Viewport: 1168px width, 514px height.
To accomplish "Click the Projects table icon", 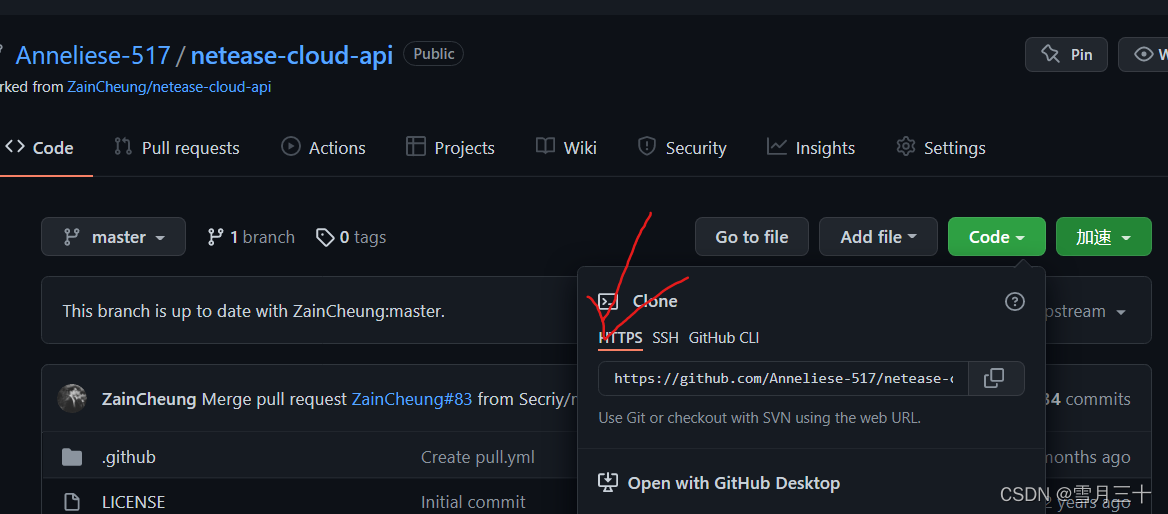I will pyautogui.click(x=416, y=146).
